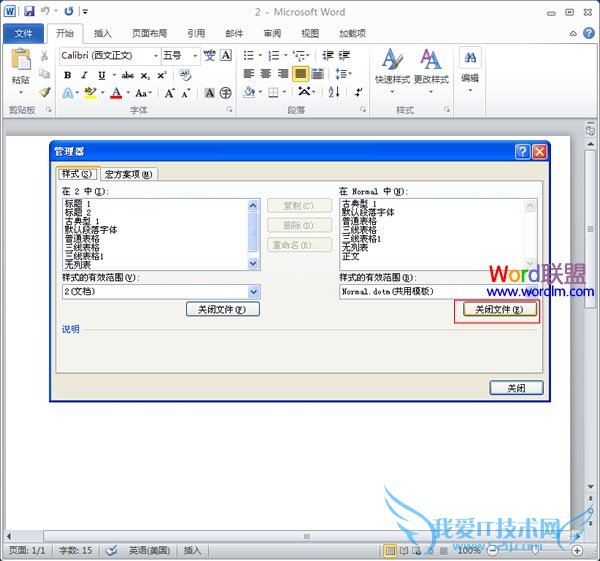The height and width of the screenshot is (561, 600).
Task: Align text left
Action: [x=249, y=73]
